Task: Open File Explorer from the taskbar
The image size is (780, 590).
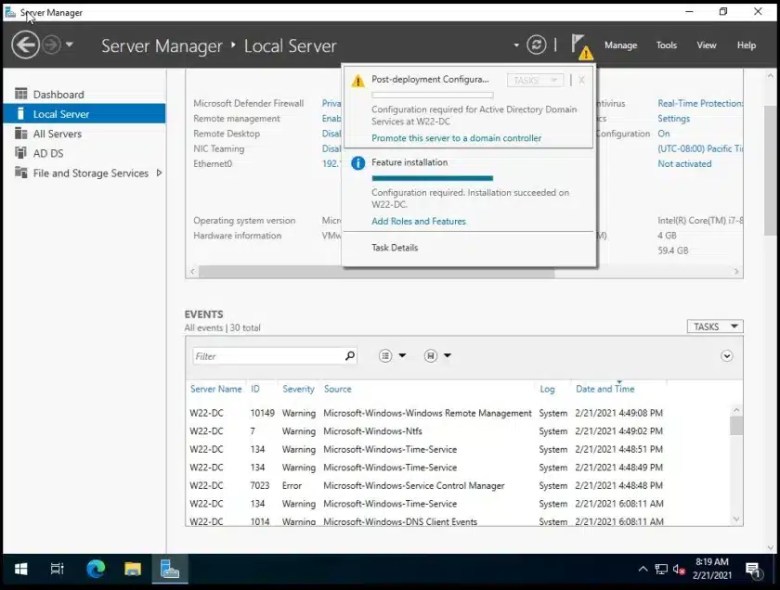Action: (x=132, y=569)
